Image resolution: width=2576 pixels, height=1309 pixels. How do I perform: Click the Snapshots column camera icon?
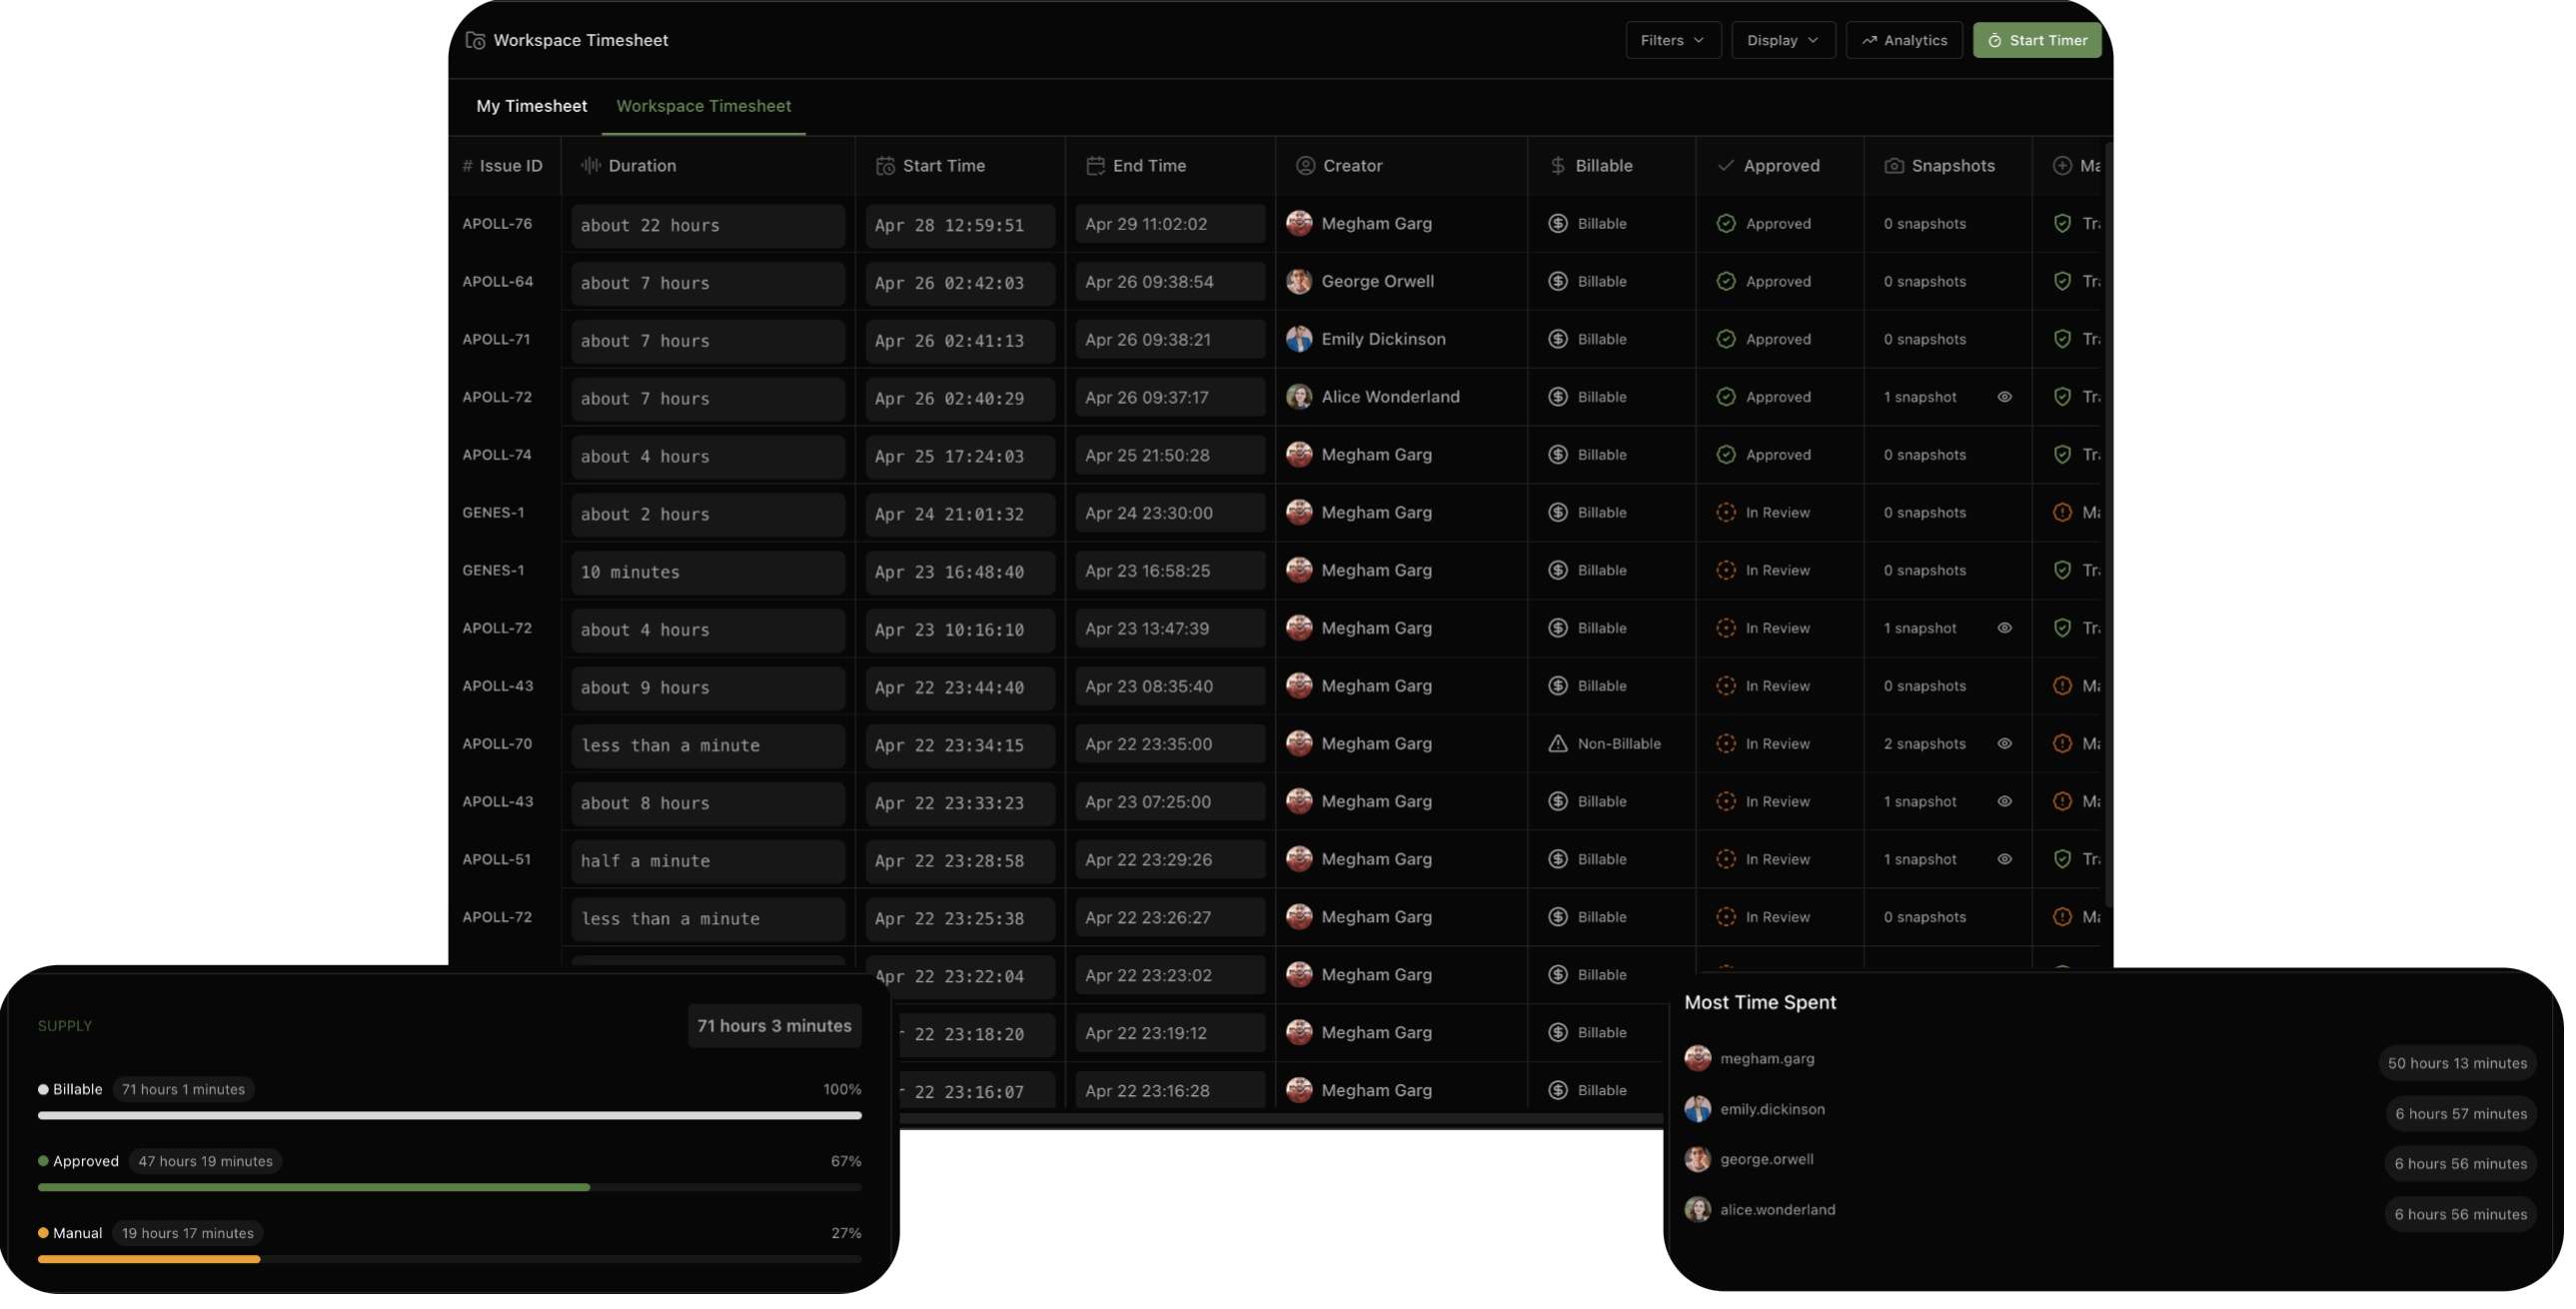click(1894, 166)
